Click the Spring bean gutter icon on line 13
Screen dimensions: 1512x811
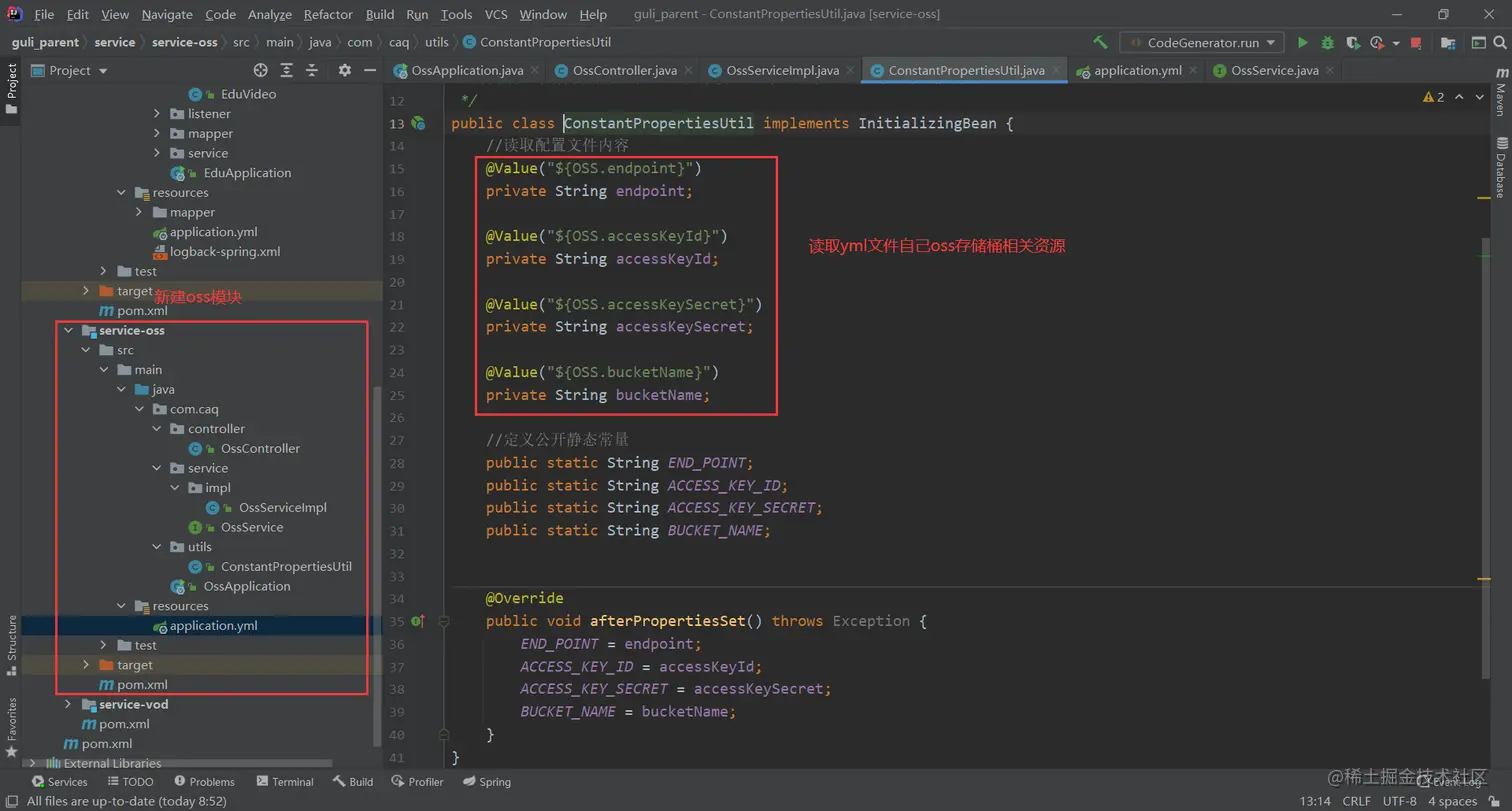coord(419,123)
